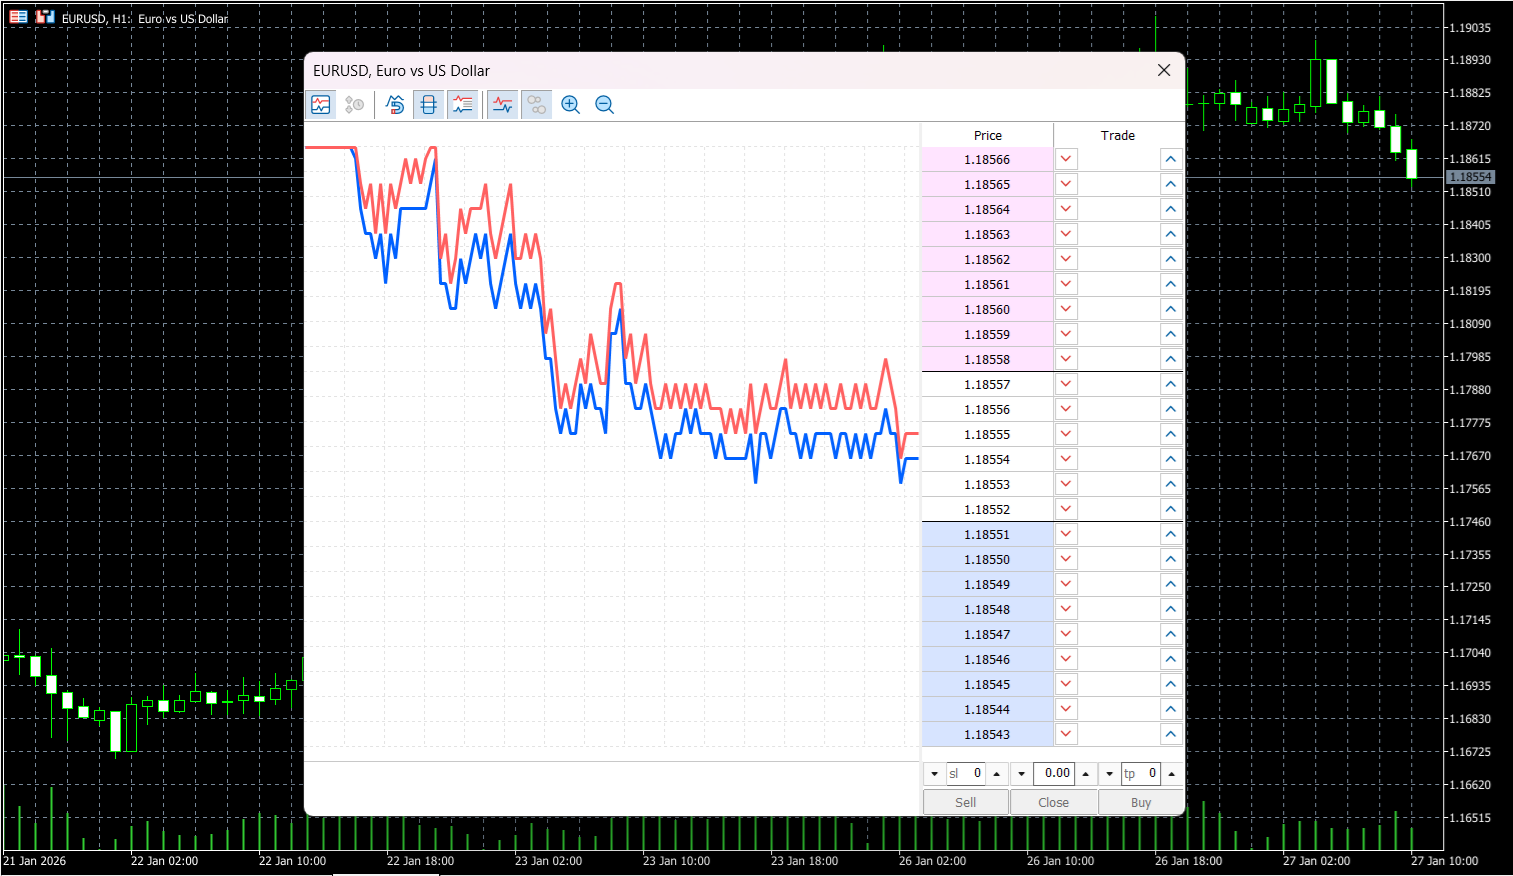Zoom in the Depth of Market chart
Image resolution: width=1513 pixels, height=876 pixels.
571,104
